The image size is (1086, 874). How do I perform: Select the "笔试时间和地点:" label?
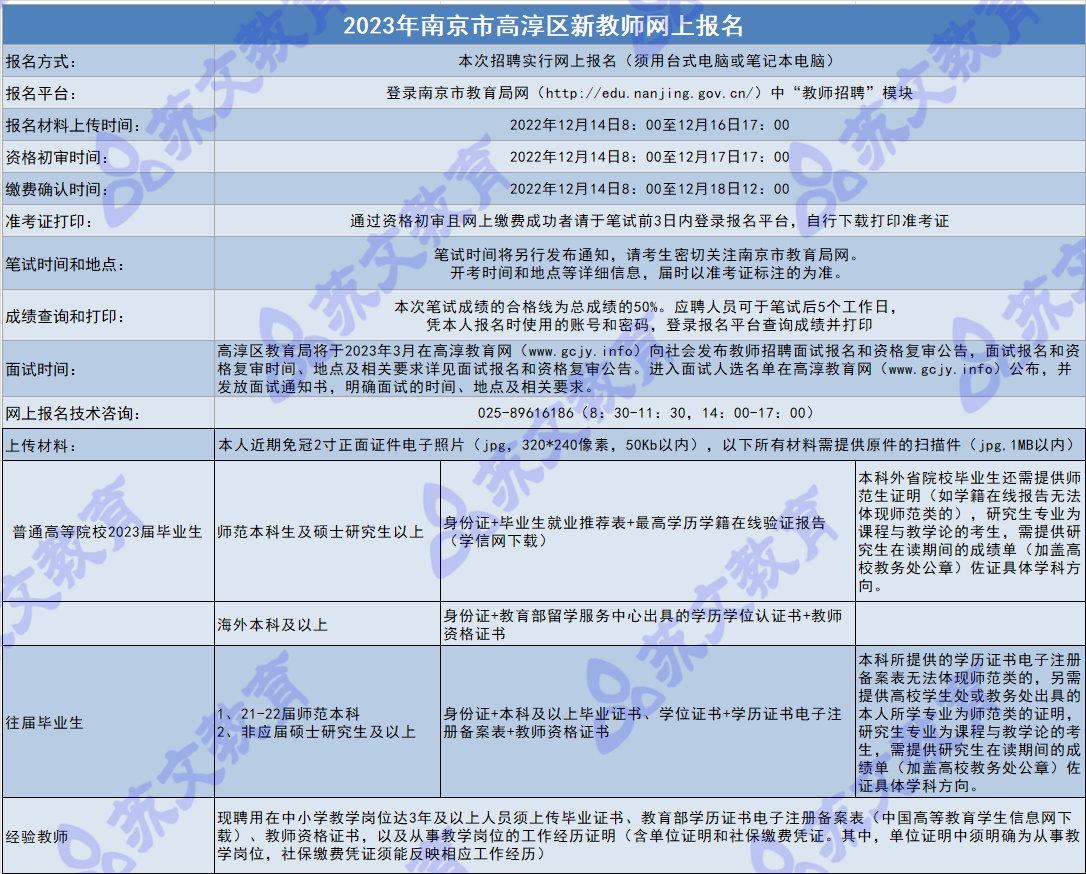(x=65, y=264)
